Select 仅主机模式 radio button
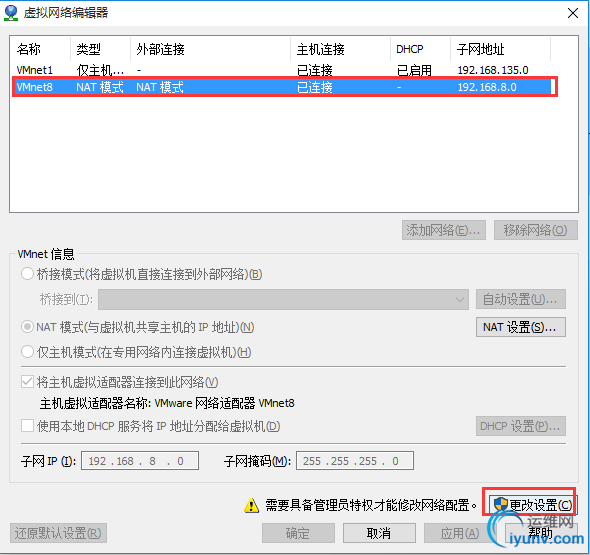The image size is (590, 555). pyautogui.click(x=27, y=352)
